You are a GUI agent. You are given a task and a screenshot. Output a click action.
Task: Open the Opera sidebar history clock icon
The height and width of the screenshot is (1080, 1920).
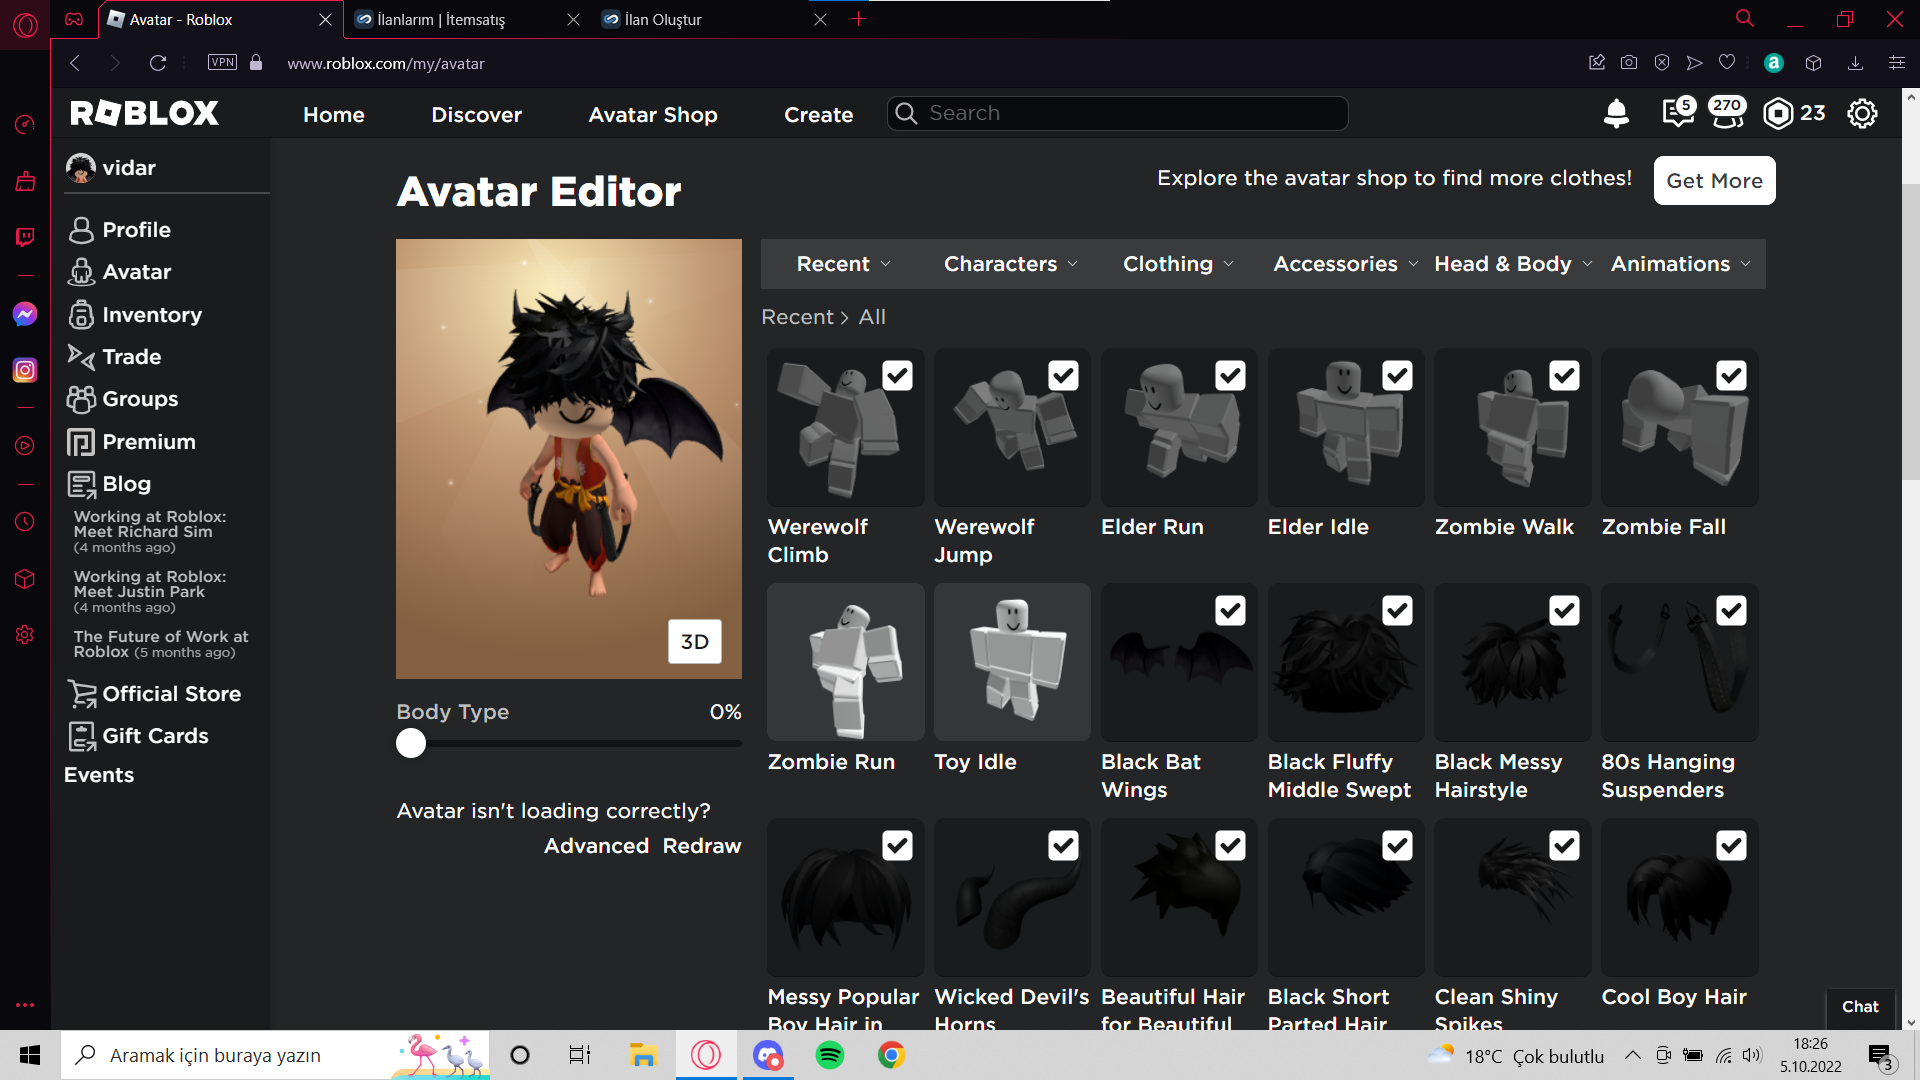tap(25, 522)
